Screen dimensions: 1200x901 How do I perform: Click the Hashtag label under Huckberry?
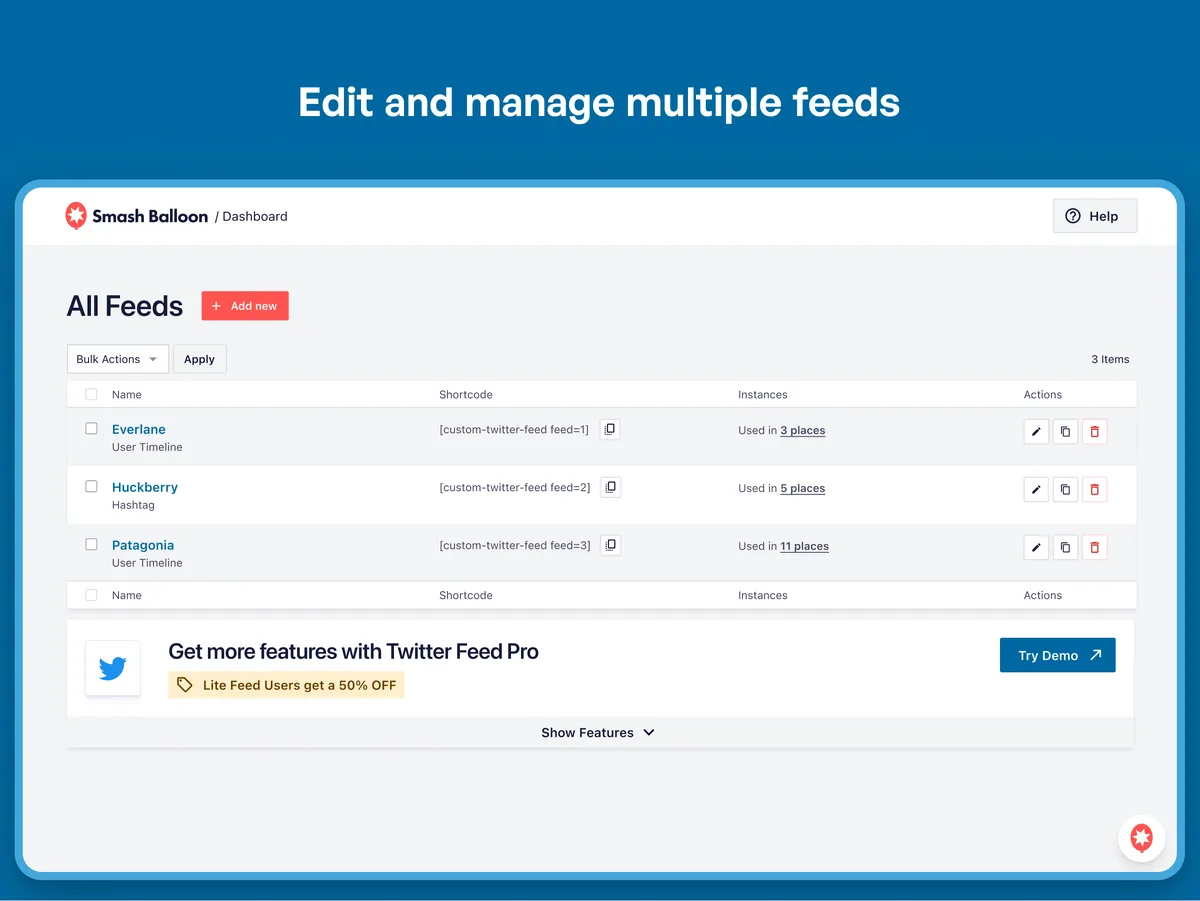pos(133,505)
